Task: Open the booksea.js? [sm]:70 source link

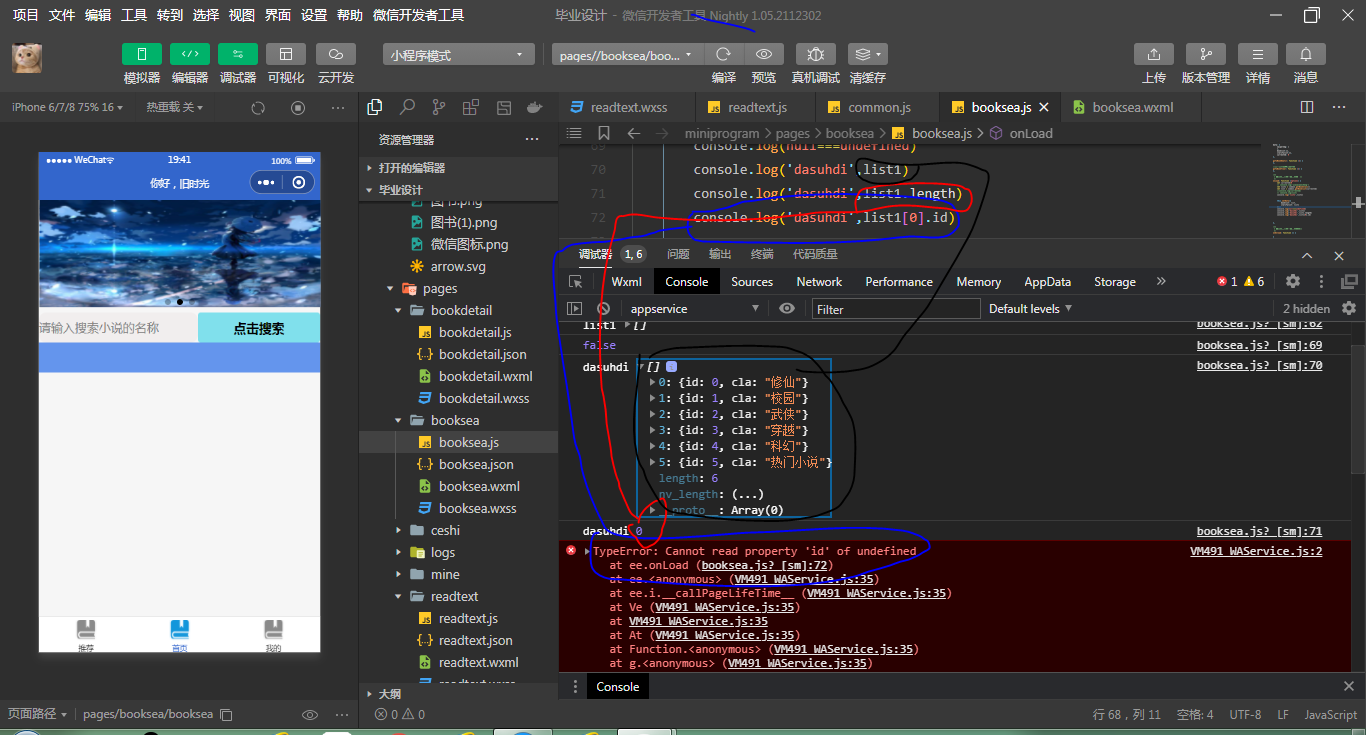Action: (x=1259, y=366)
